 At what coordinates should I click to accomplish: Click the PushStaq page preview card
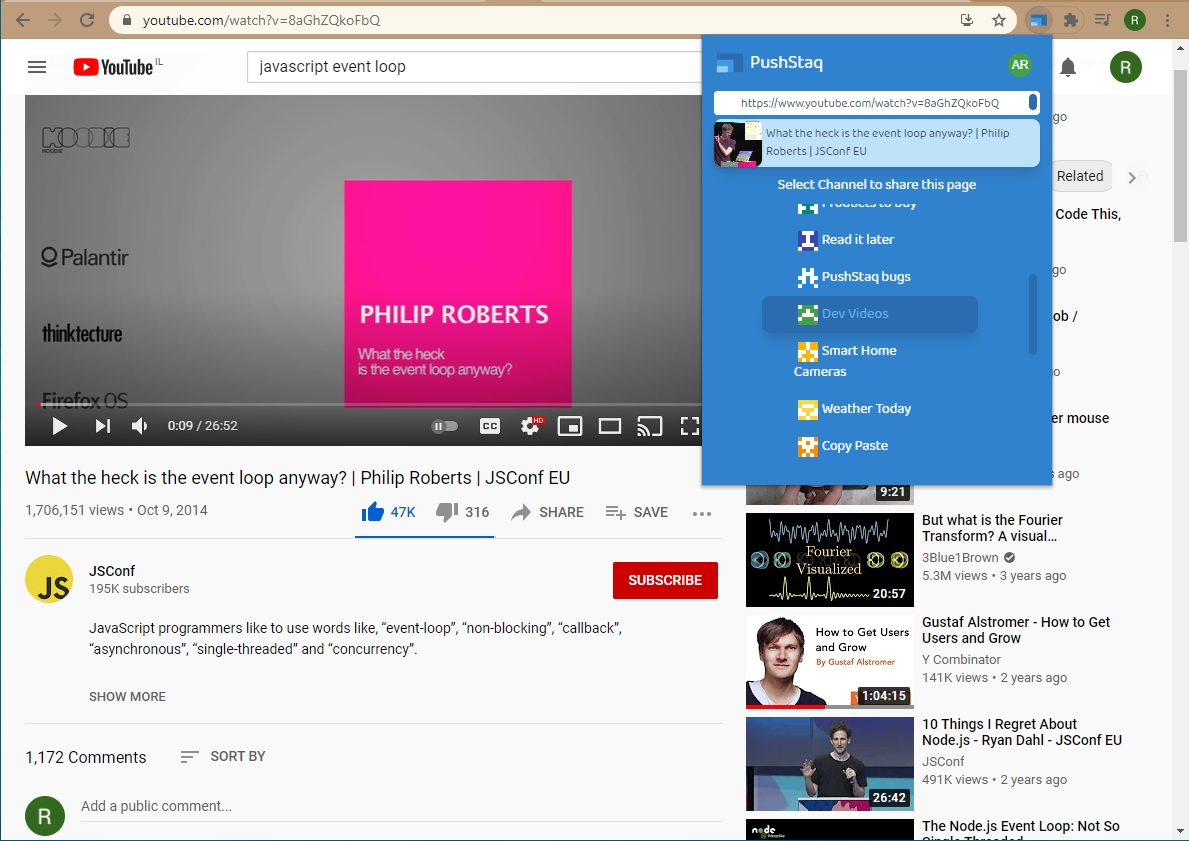(x=877, y=143)
